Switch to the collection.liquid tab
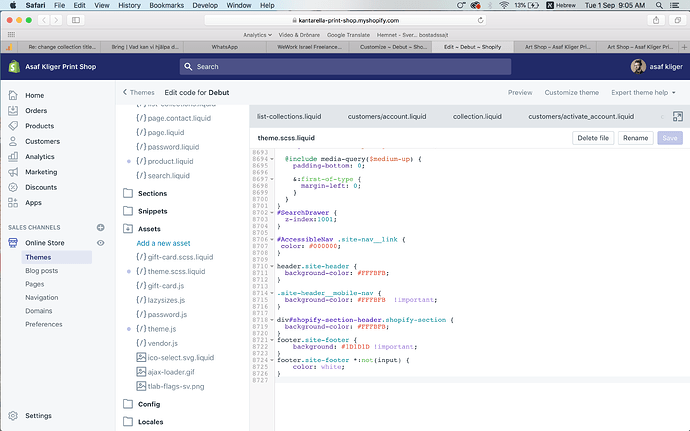The height and width of the screenshot is (431, 690). 477,117
